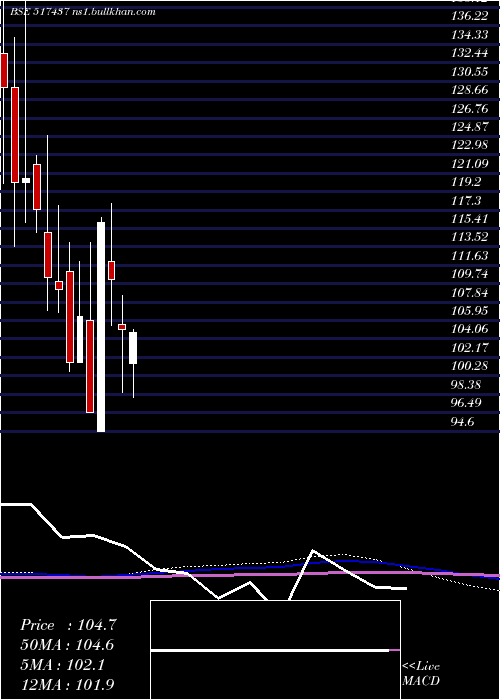Click the 136.22 price axis label
This screenshot has height=700, width=500.
(469, 16)
